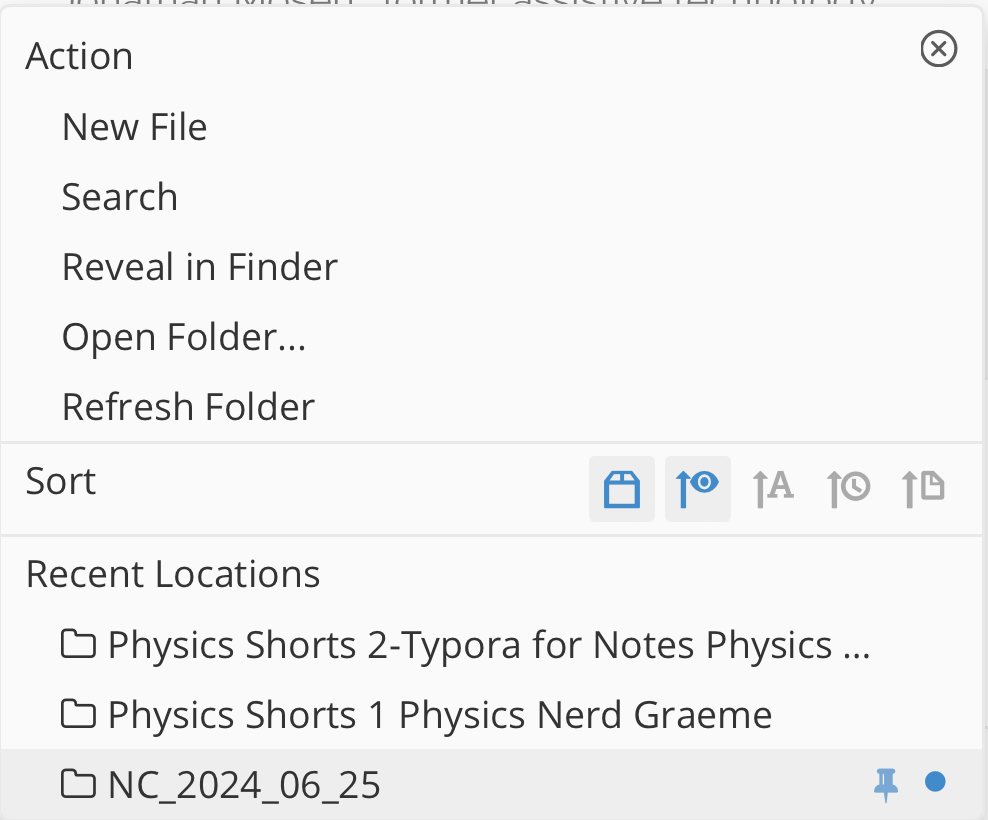The width and height of the screenshot is (988, 820).
Task: Choose New File from Action menu
Action: pos(134,127)
